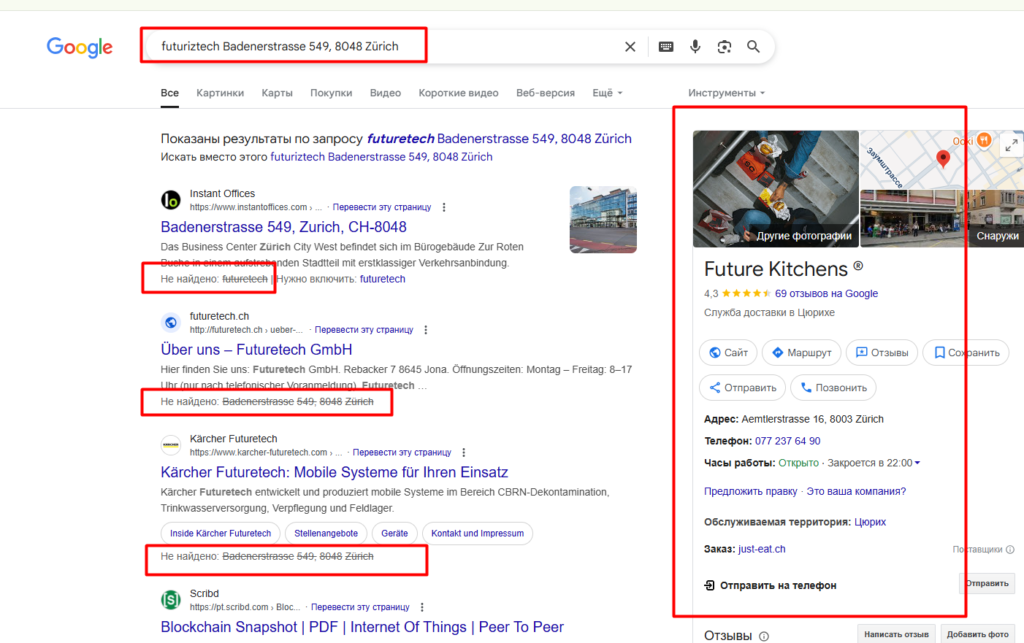The height and width of the screenshot is (643, 1024).
Task: Switch to the Картинки tab
Action: coord(220,93)
